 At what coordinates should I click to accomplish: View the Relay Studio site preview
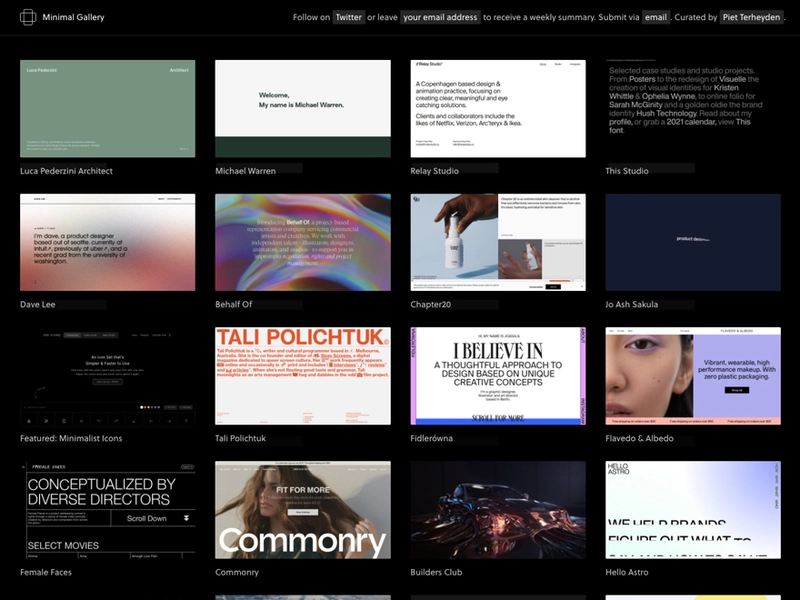pos(498,109)
